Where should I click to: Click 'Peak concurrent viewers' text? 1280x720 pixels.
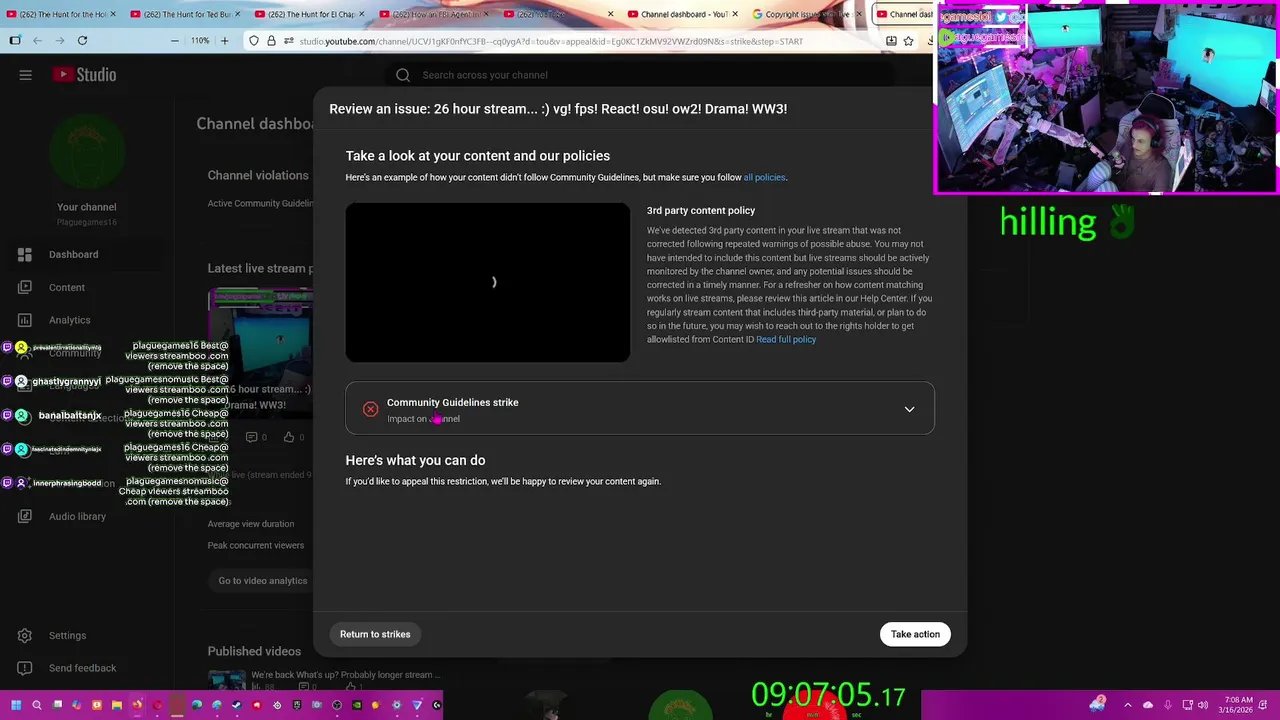point(256,546)
